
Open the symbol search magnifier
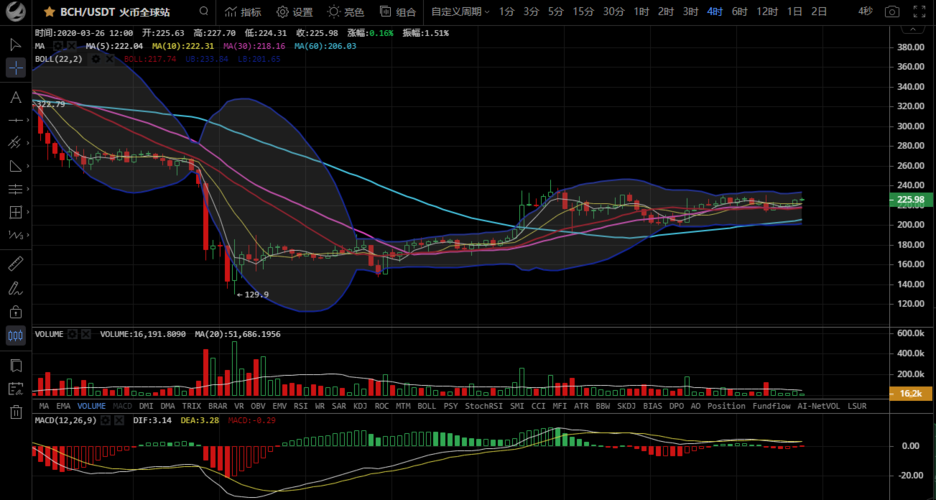pyautogui.click(x=204, y=11)
